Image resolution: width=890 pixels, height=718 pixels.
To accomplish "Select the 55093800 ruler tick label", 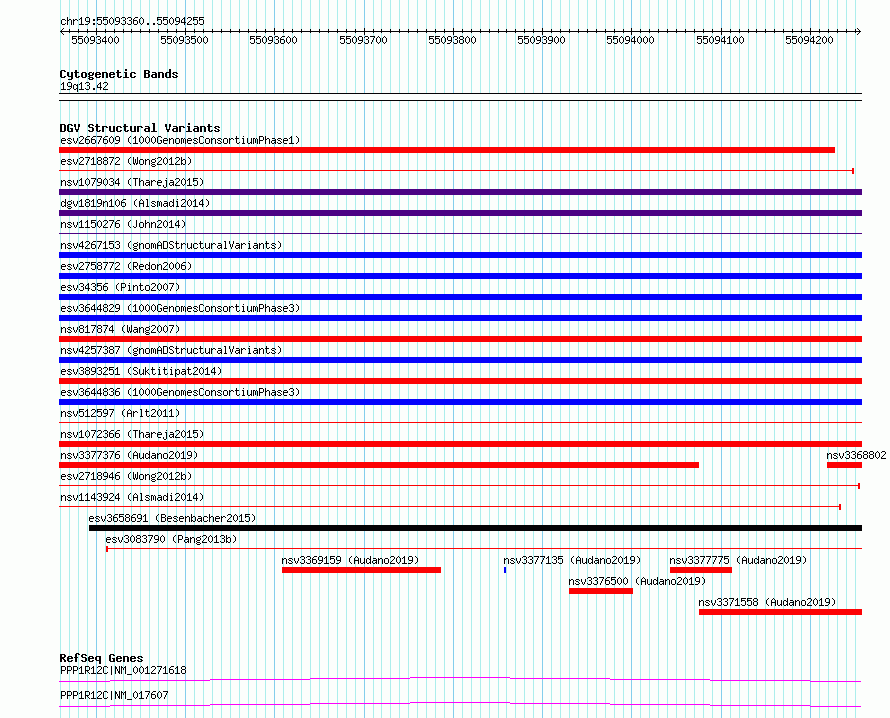I will click(x=452, y=40).
